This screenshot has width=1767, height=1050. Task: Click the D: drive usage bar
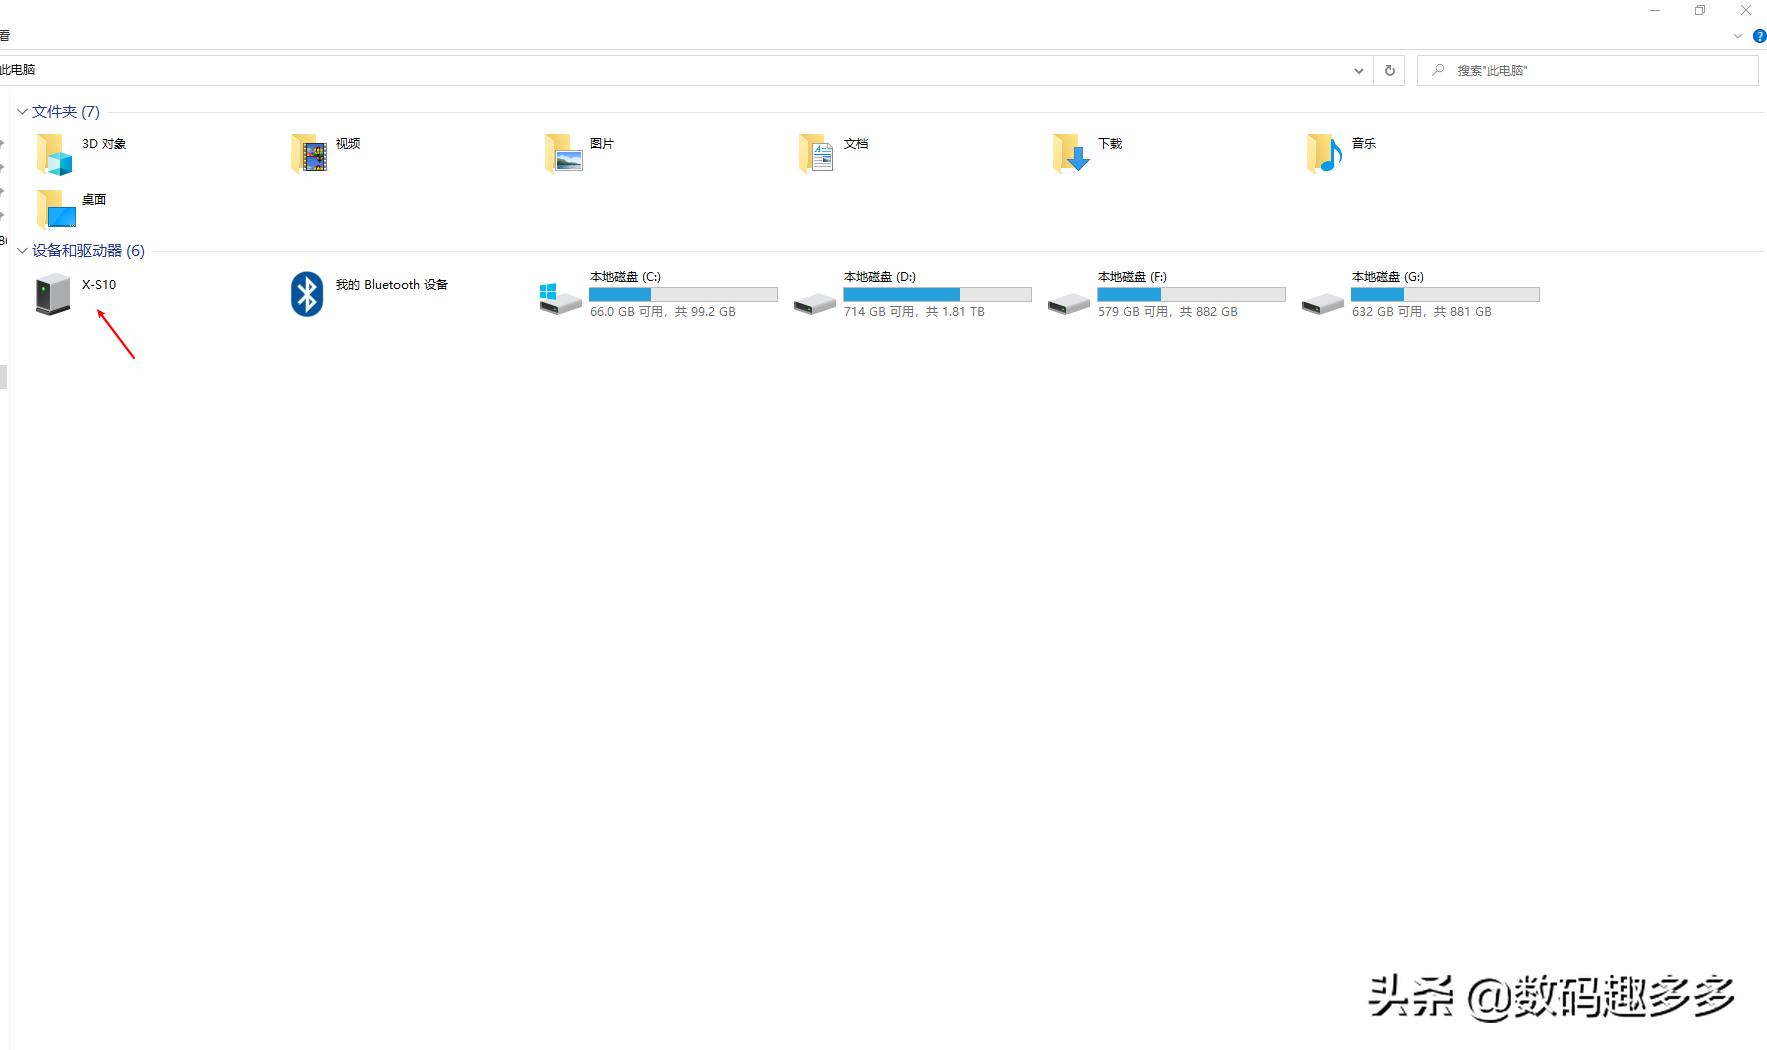pyautogui.click(x=937, y=295)
